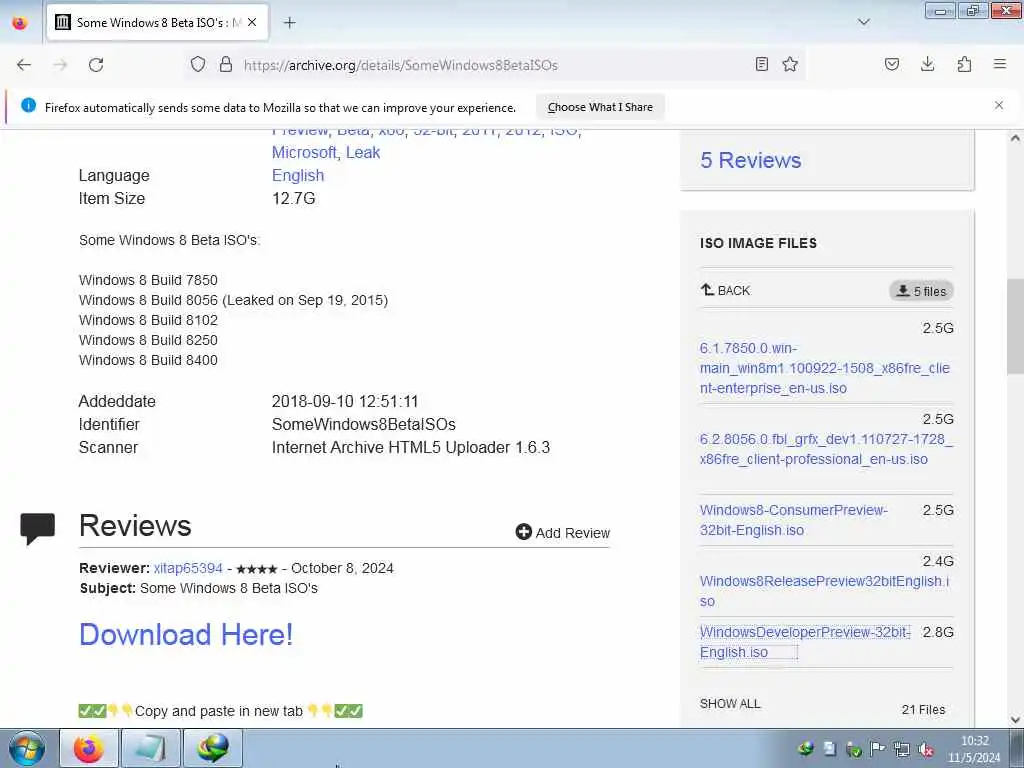Download Windows8ReleasePreview32bitEnglish.iso

(x=824, y=591)
